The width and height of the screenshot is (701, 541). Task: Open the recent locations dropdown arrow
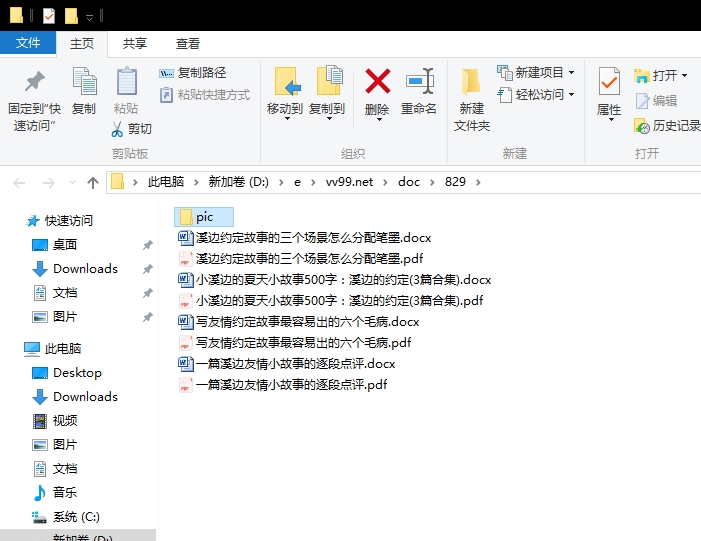[x=72, y=183]
